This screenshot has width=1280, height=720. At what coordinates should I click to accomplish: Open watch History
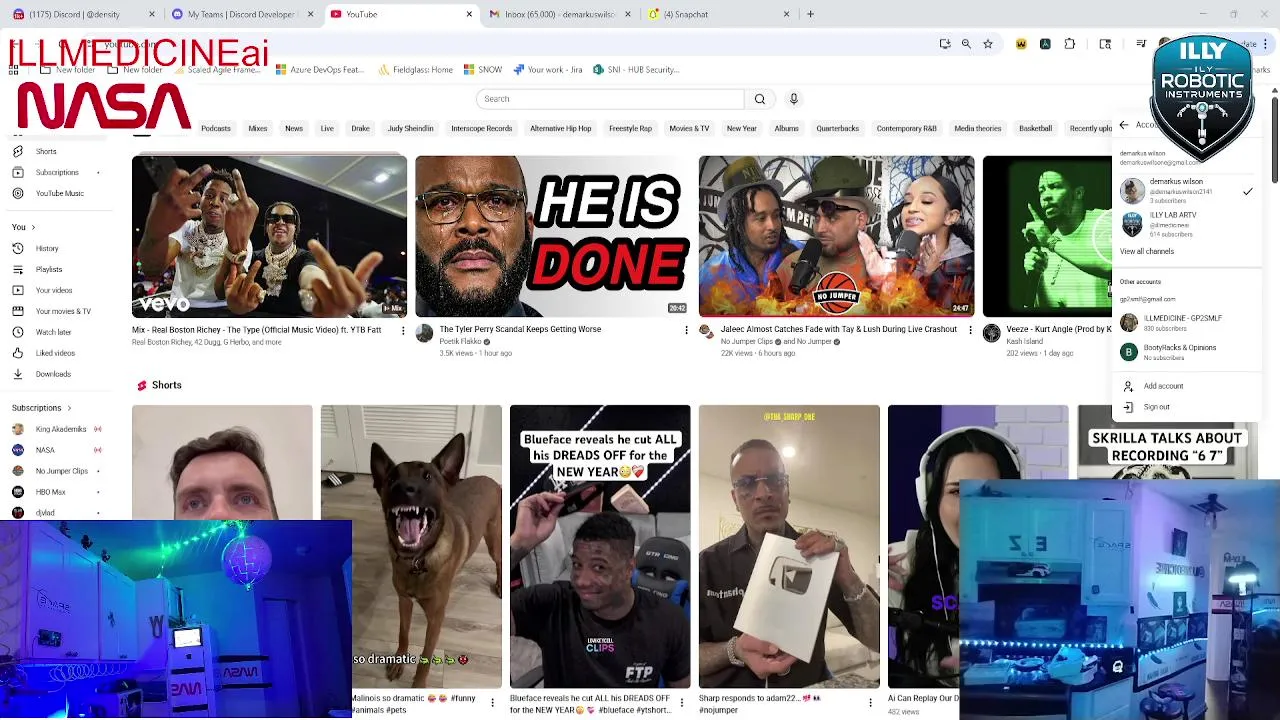click(x=47, y=248)
